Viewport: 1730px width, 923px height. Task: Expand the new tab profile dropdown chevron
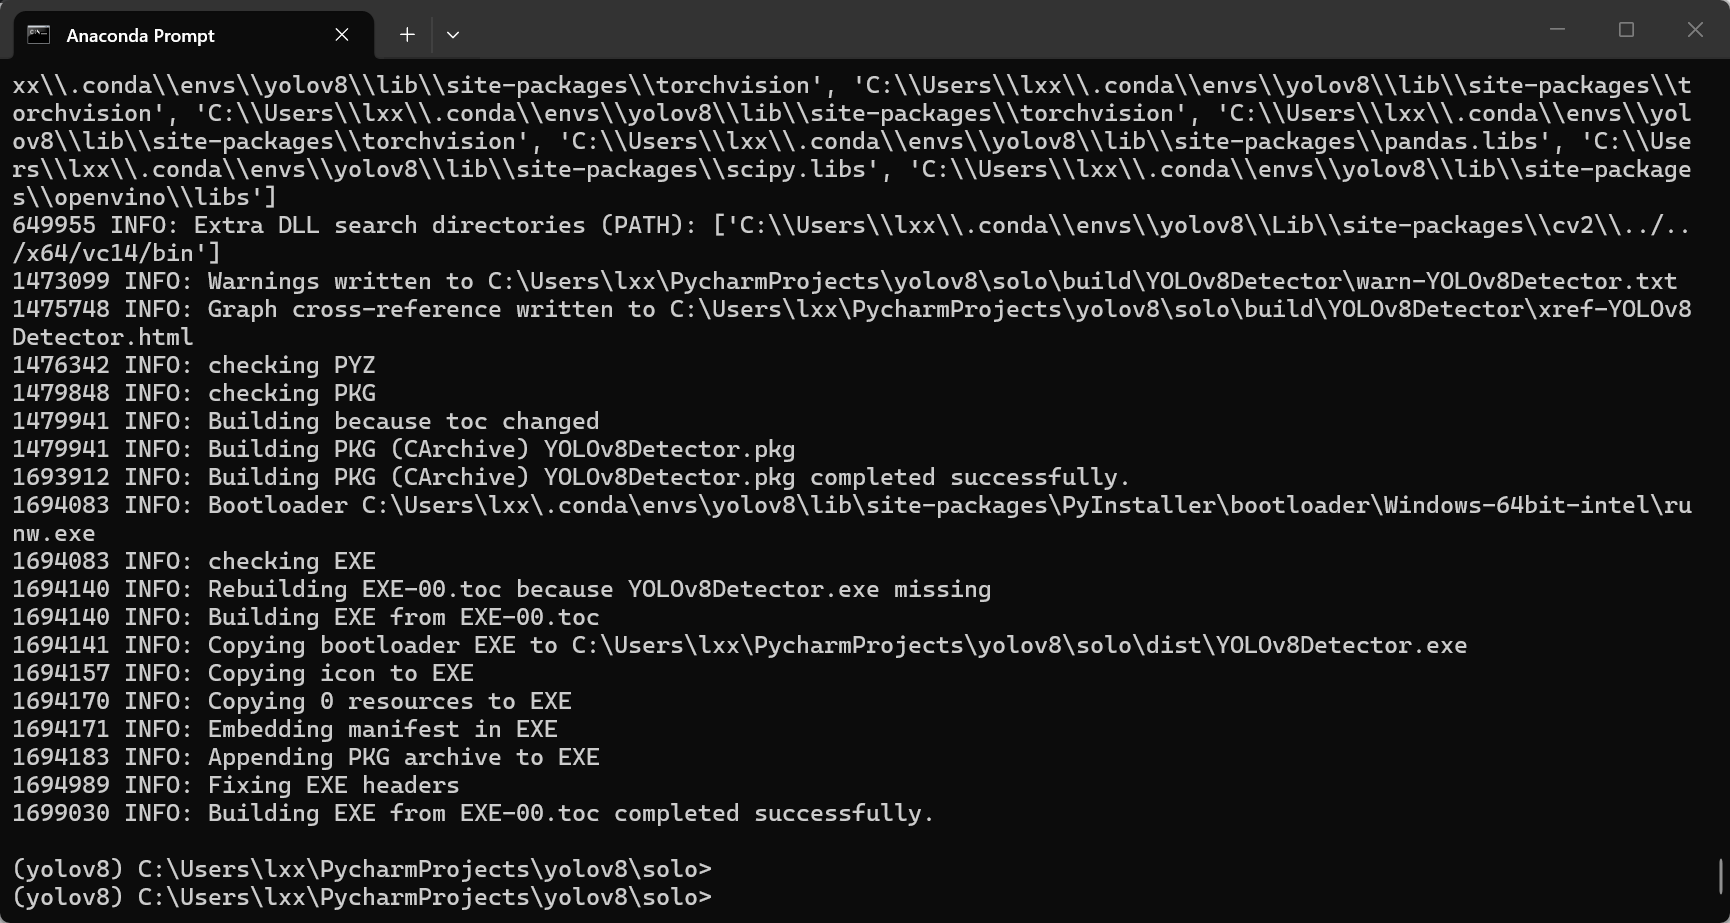pyautogui.click(x=453, y=35)
